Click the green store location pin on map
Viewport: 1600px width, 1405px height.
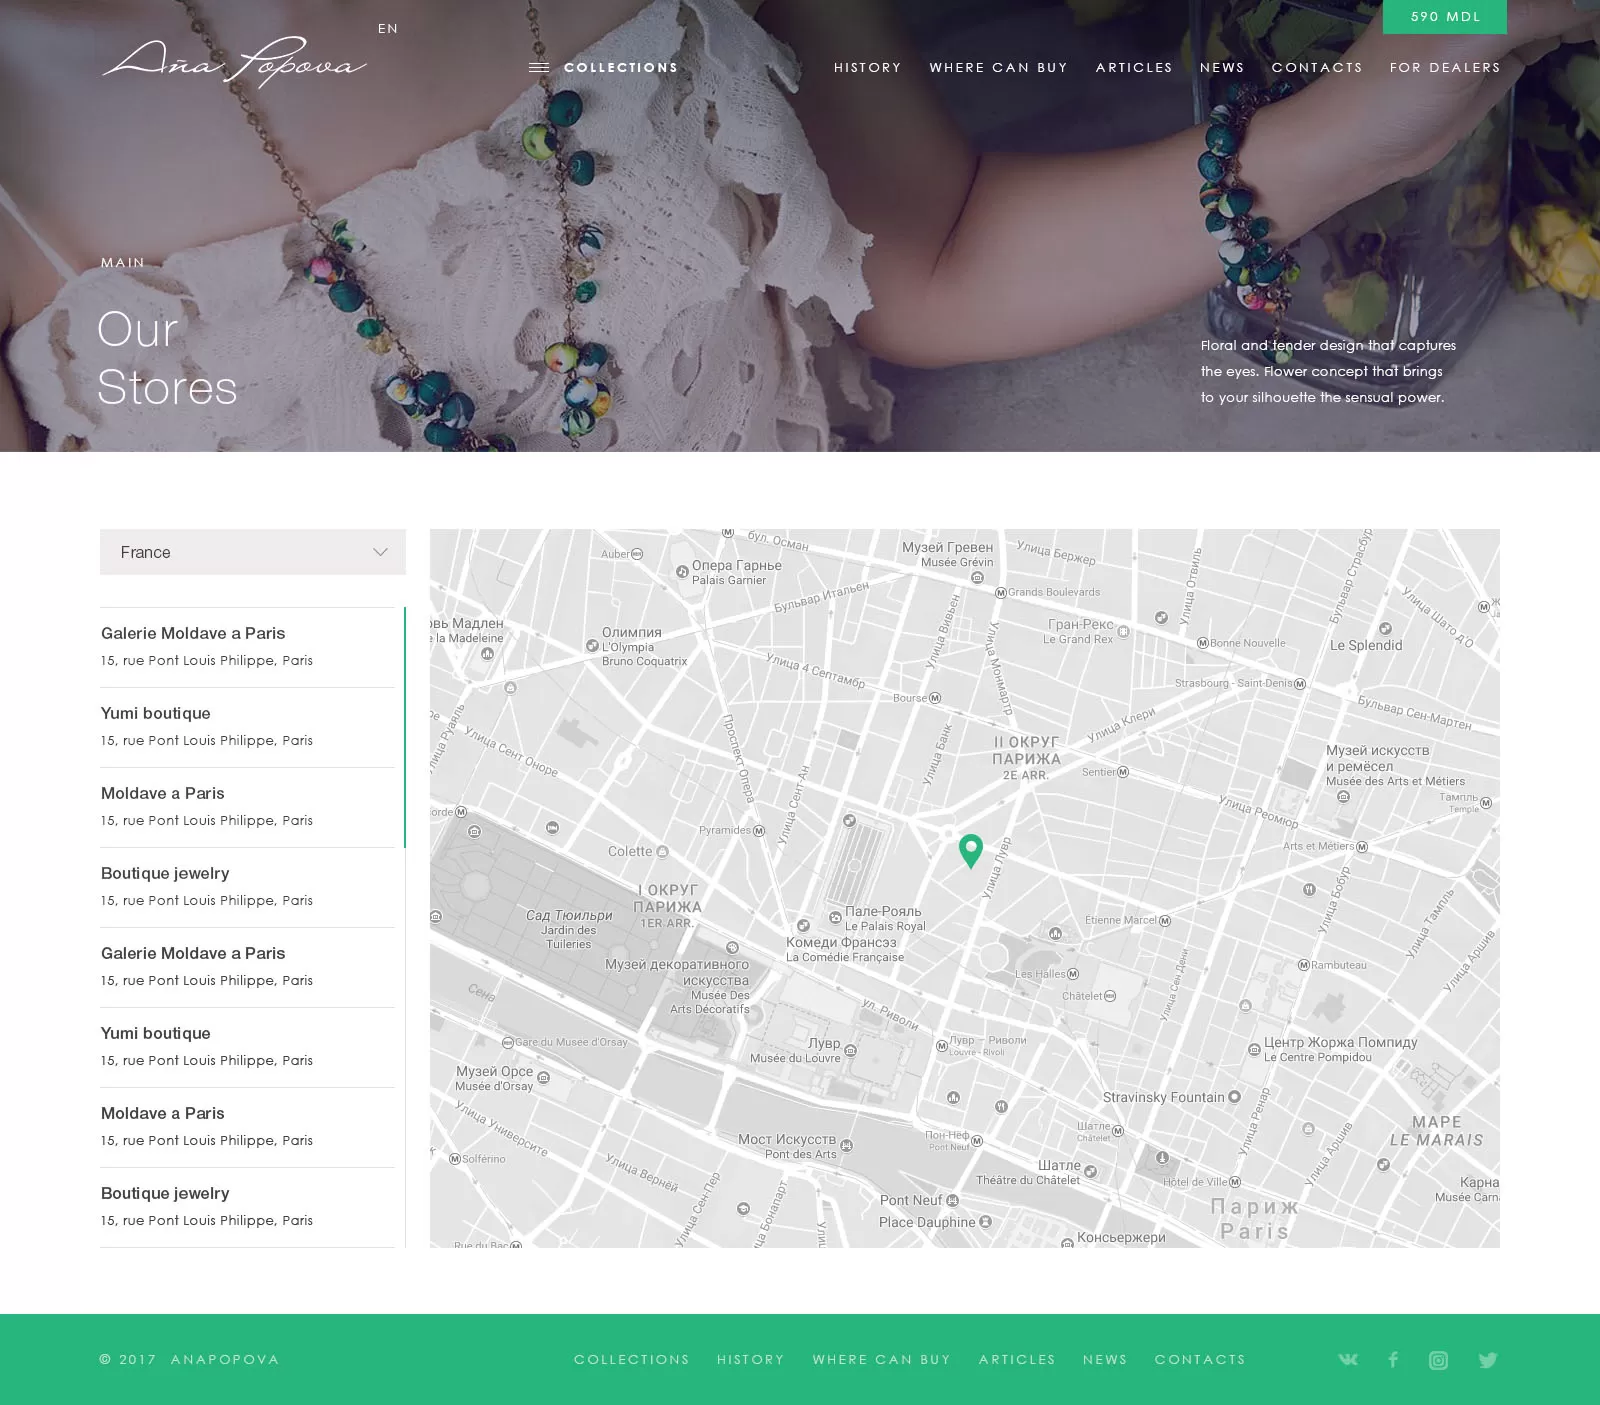970,851
